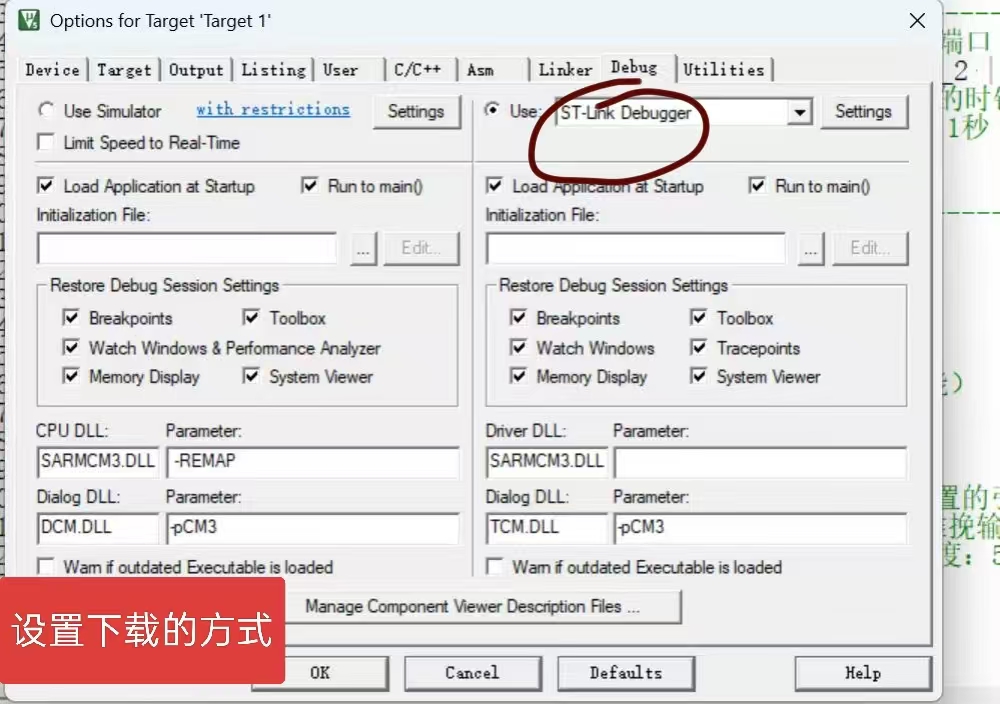Image resolution: width=1000 pixels, height=704 pixels.
Task: Click the ST-Link Initialization File field
Action: [635, 248]
